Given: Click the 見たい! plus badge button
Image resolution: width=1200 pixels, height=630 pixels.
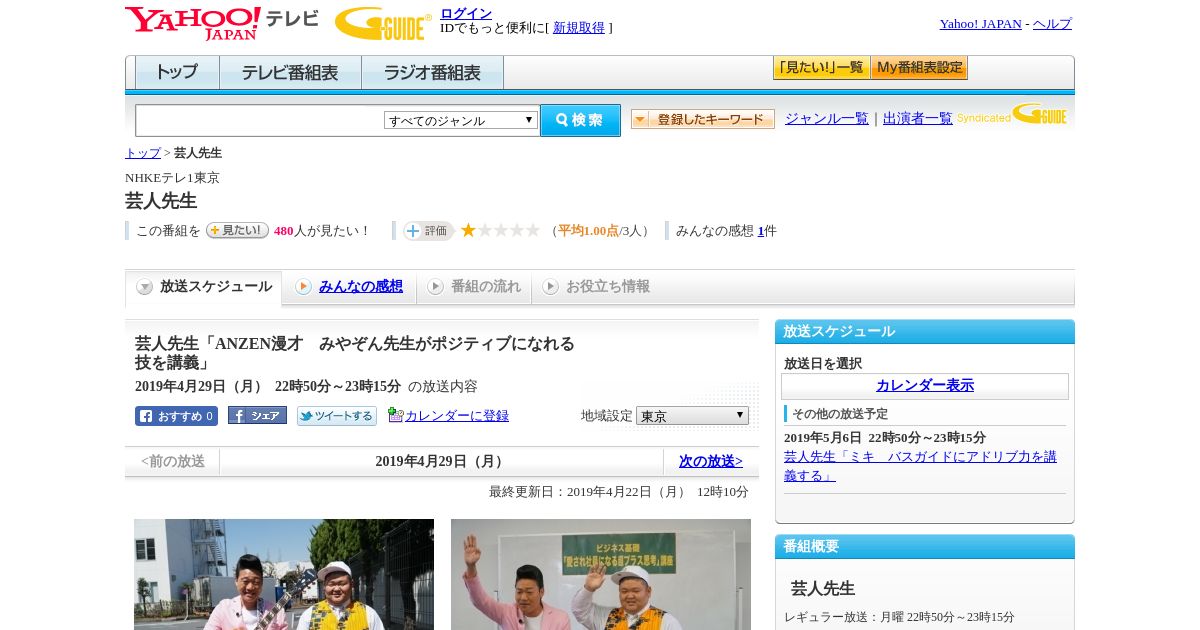Looking at the screenshot, I should [x=237, y=230].
